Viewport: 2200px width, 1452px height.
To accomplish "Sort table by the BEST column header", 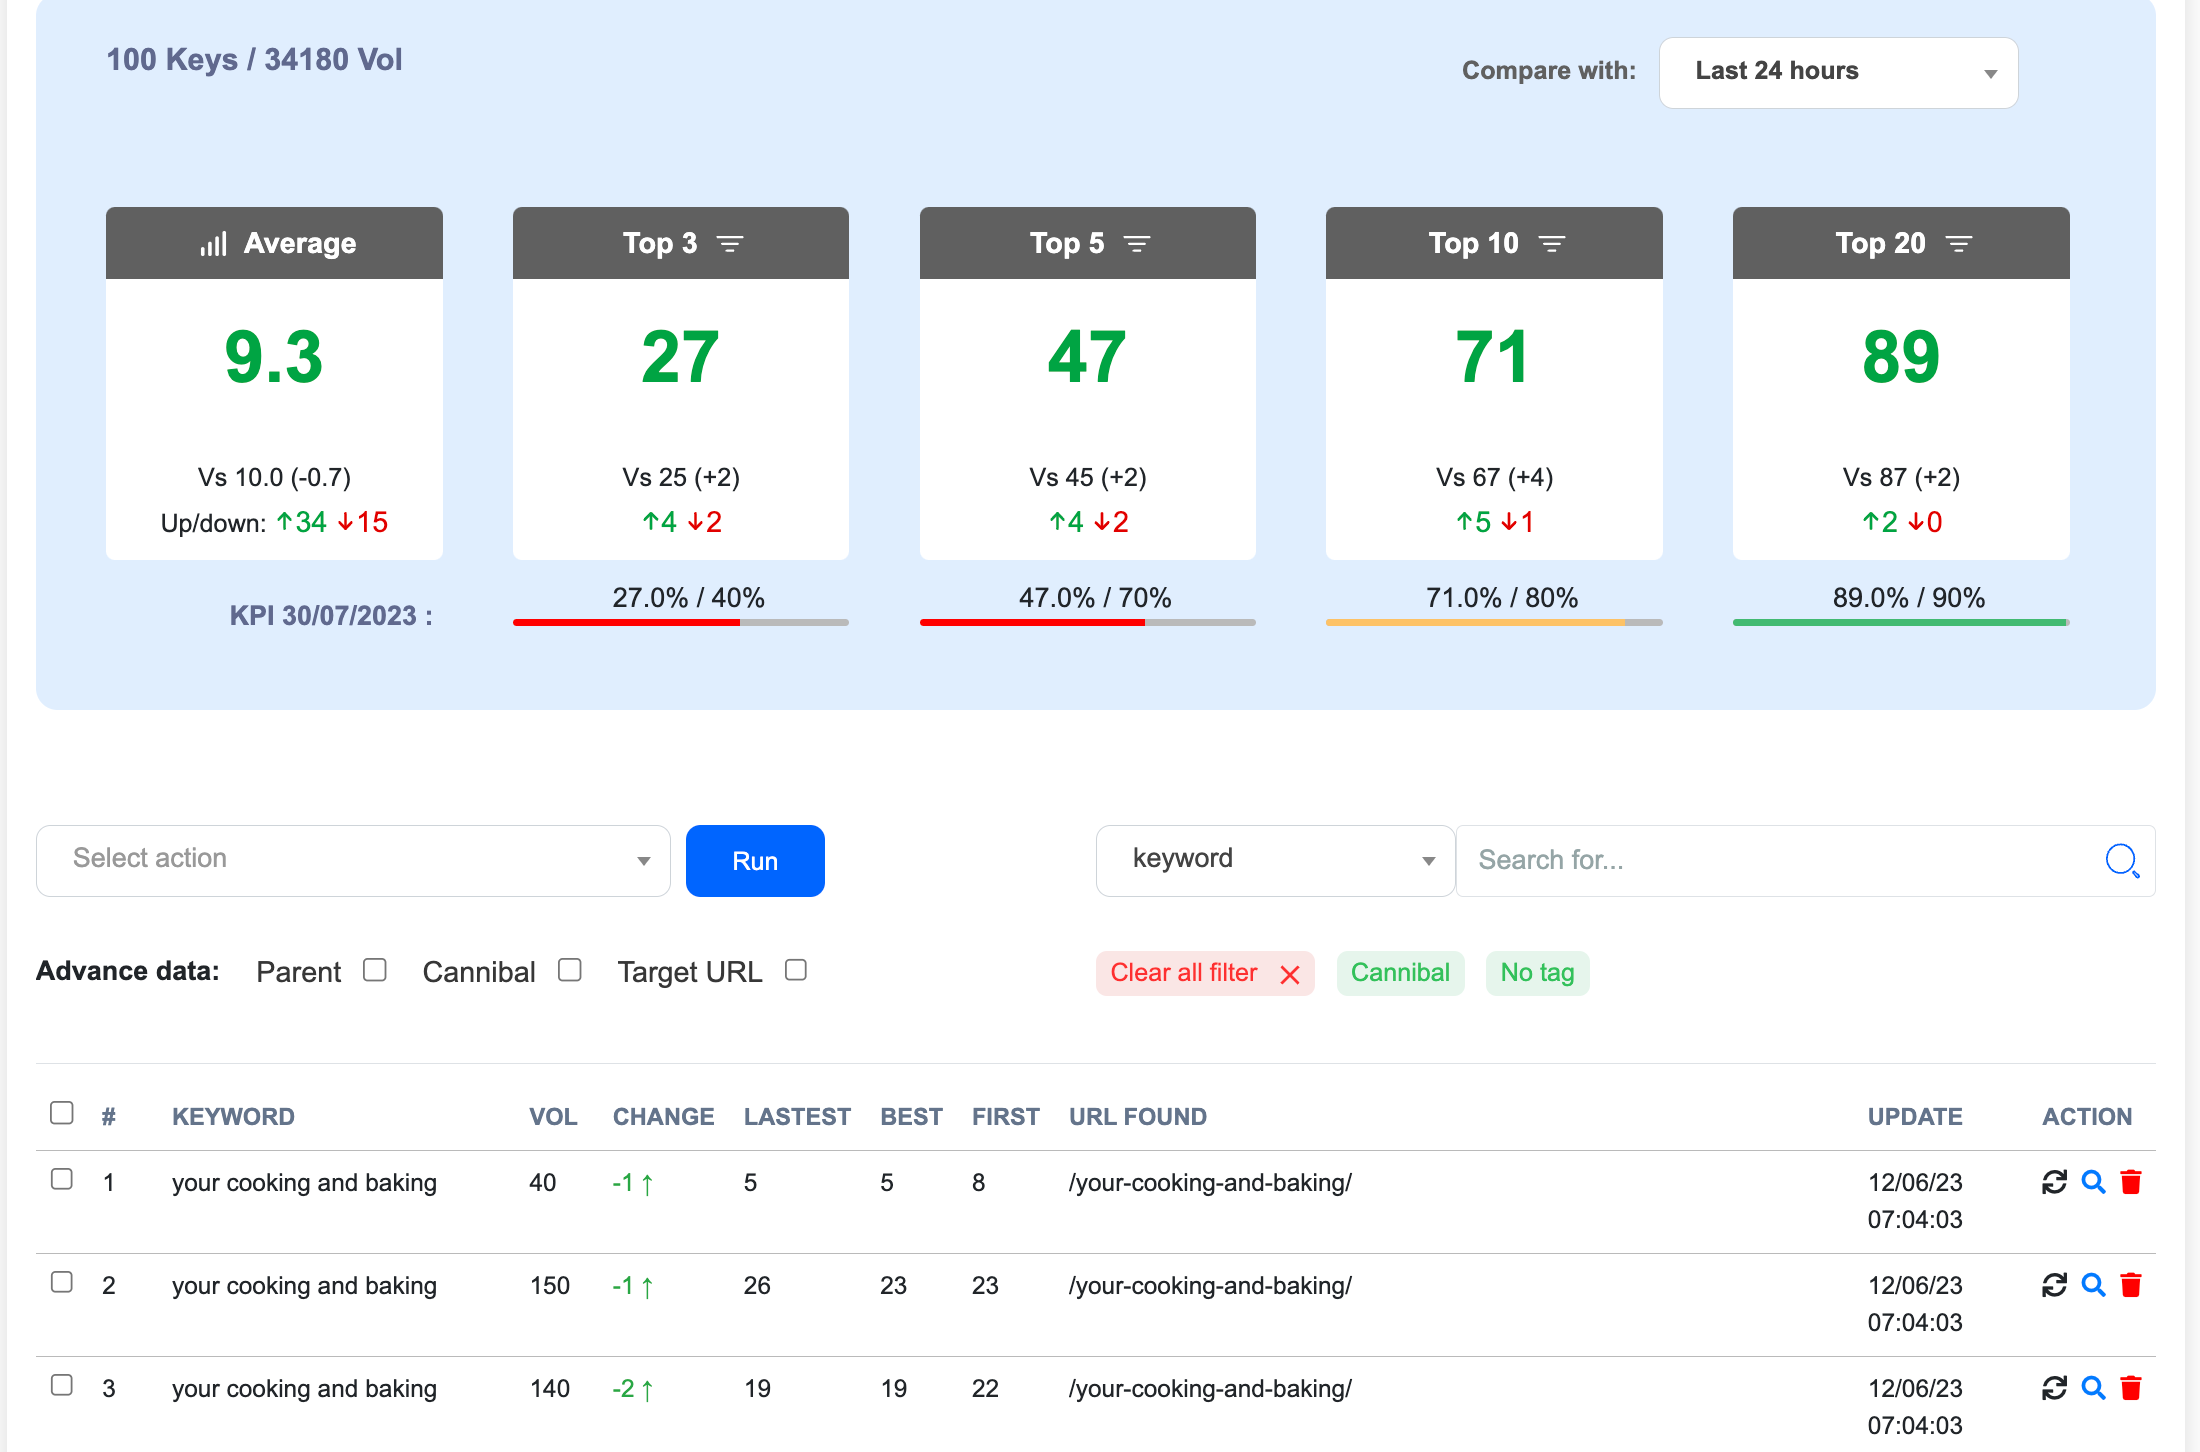I will 911,1117.
